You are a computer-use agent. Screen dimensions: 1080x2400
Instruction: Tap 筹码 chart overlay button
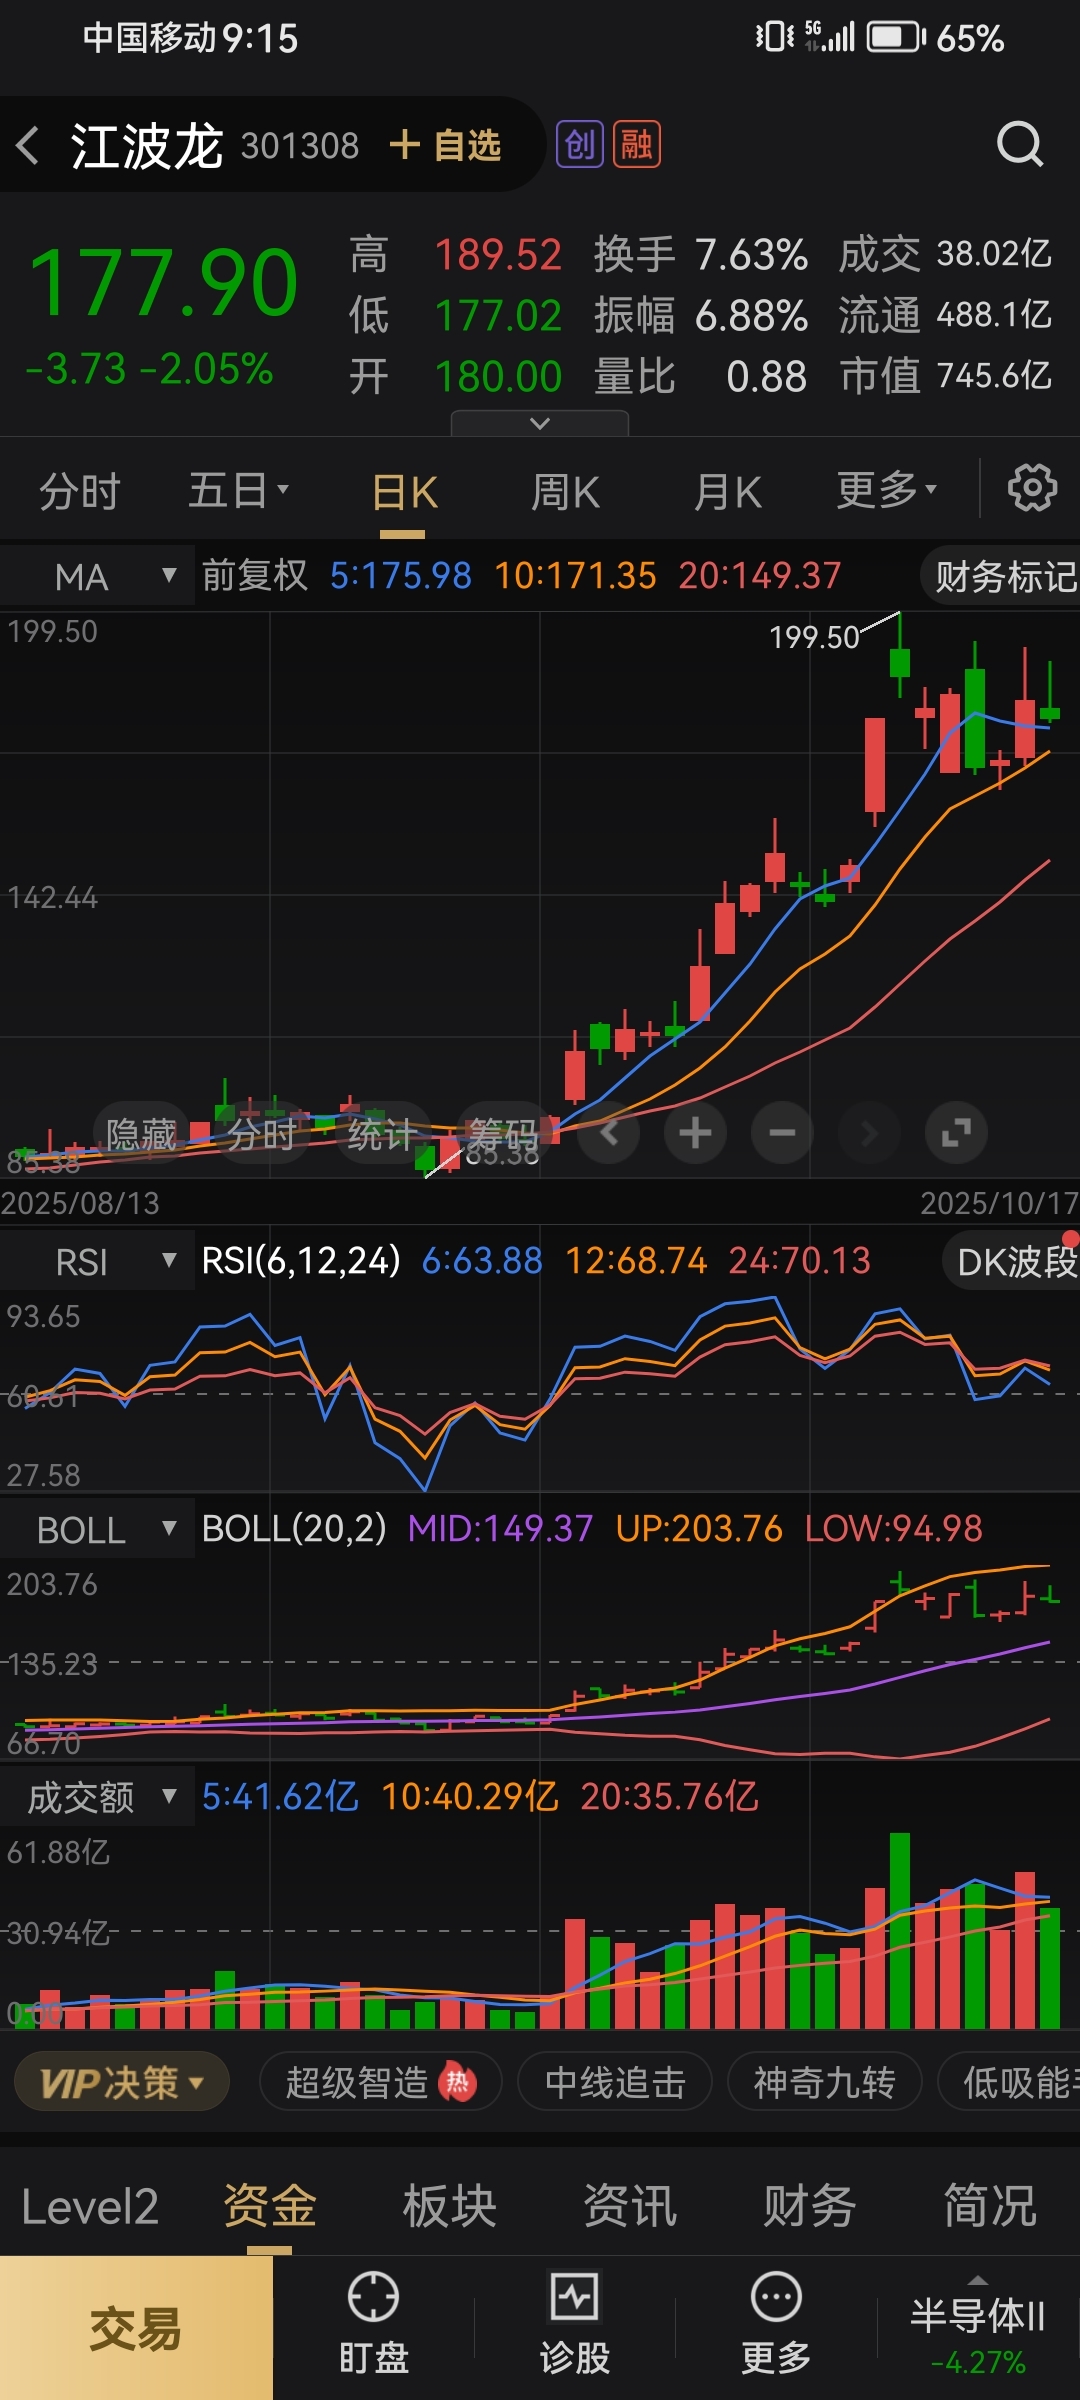[503, 1134]
